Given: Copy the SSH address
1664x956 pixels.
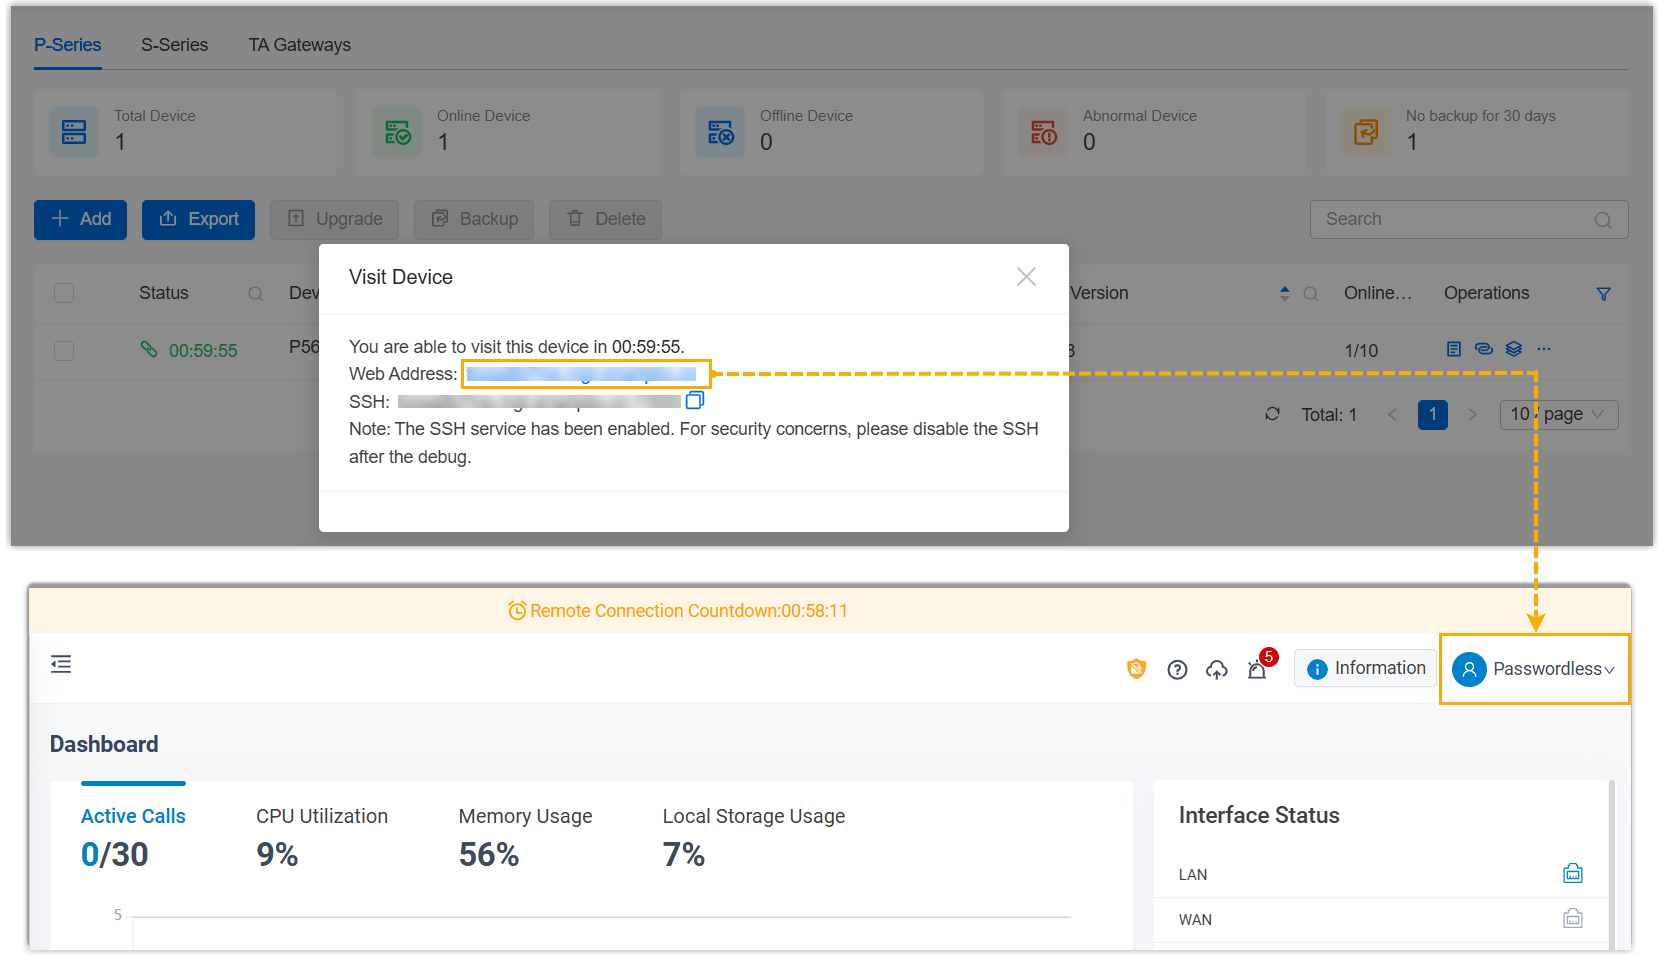Looking at the screenshot, I should 695,401.
